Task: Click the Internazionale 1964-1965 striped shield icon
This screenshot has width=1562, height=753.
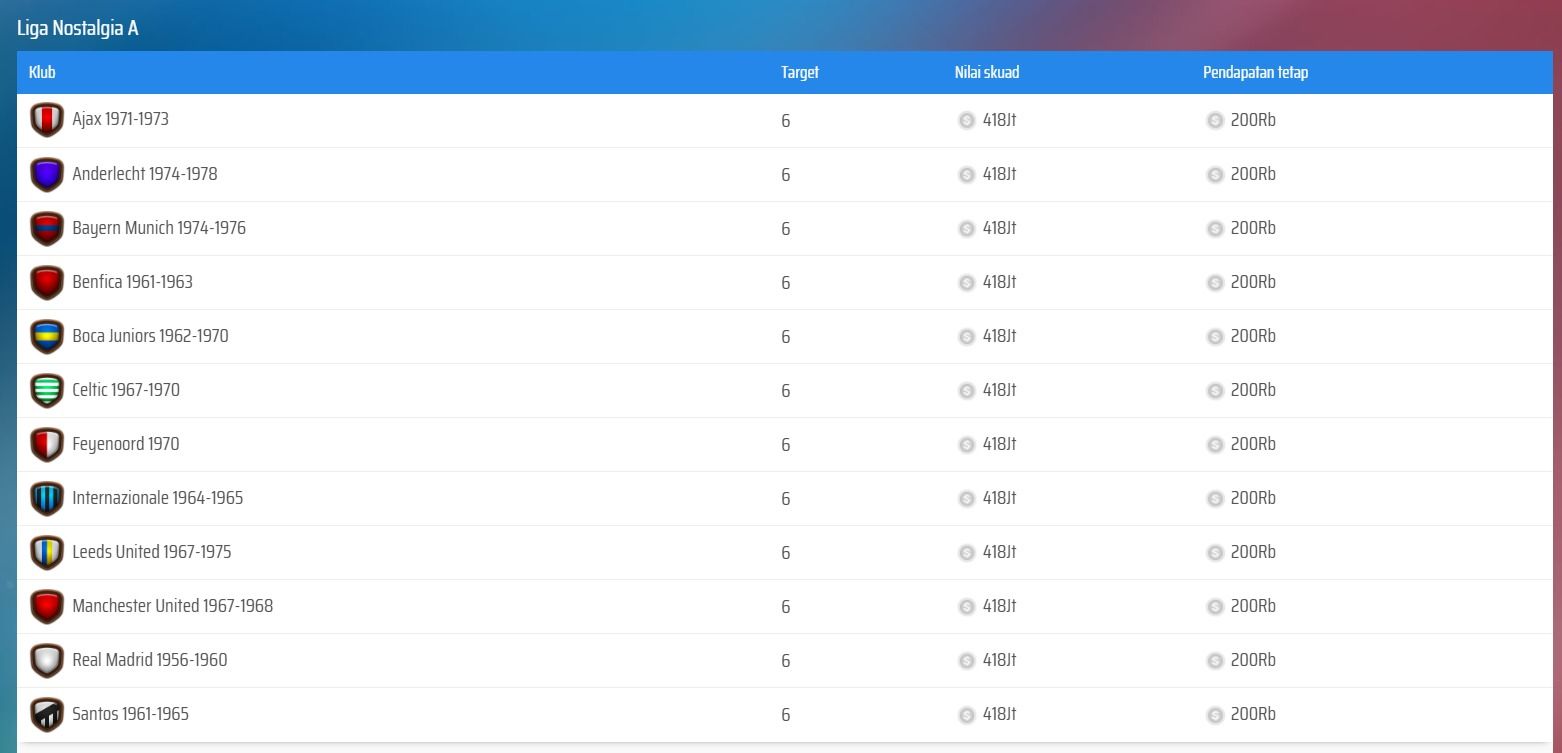Action: pyautogui.click(x=47, y=498)
